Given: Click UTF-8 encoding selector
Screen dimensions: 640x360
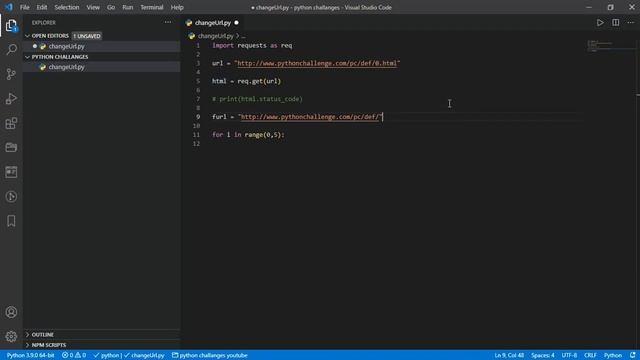Looking at the screenshot, I should [x=569, y=356].
